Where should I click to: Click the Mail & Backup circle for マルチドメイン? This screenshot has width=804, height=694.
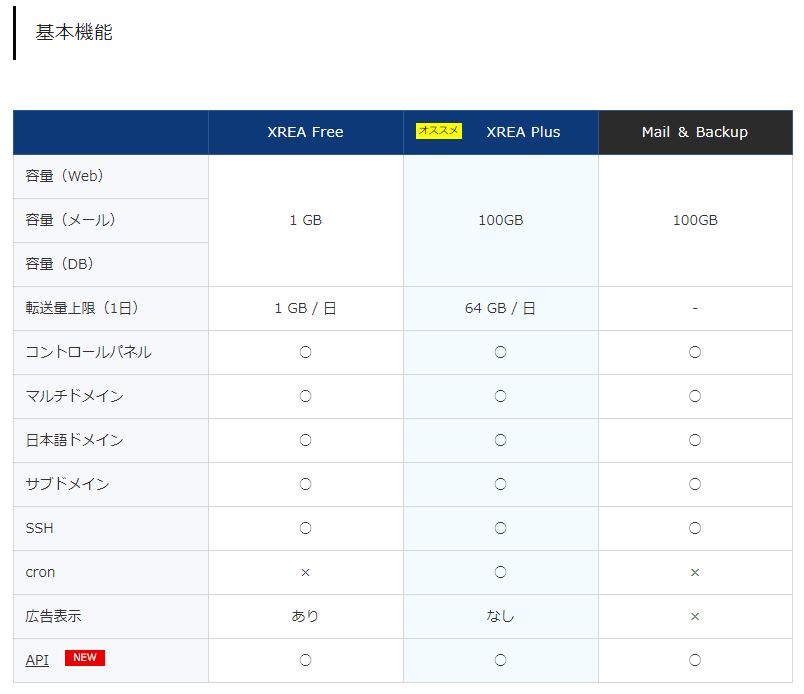click(x=695, y=396)
